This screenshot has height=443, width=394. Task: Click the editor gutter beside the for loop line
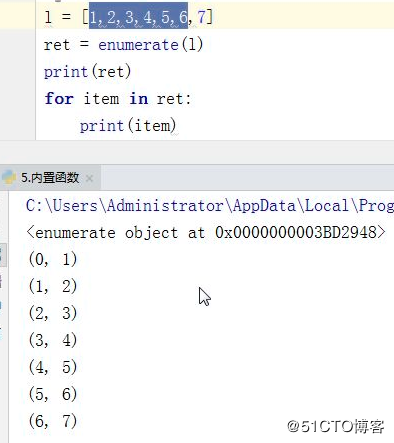click(17, 99)
